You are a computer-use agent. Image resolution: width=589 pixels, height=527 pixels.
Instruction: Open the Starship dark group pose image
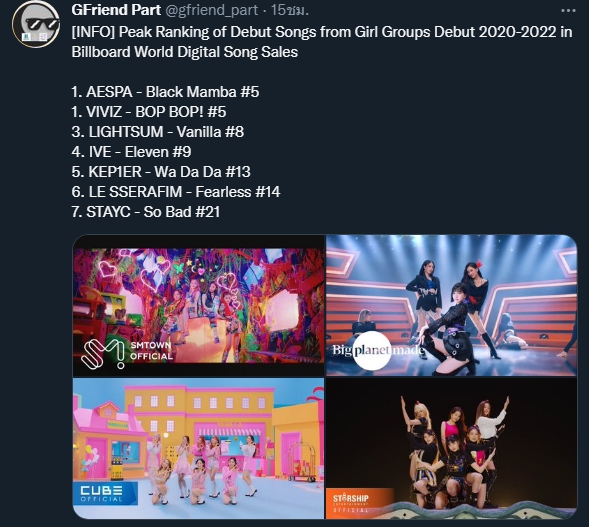coord(451,448)
